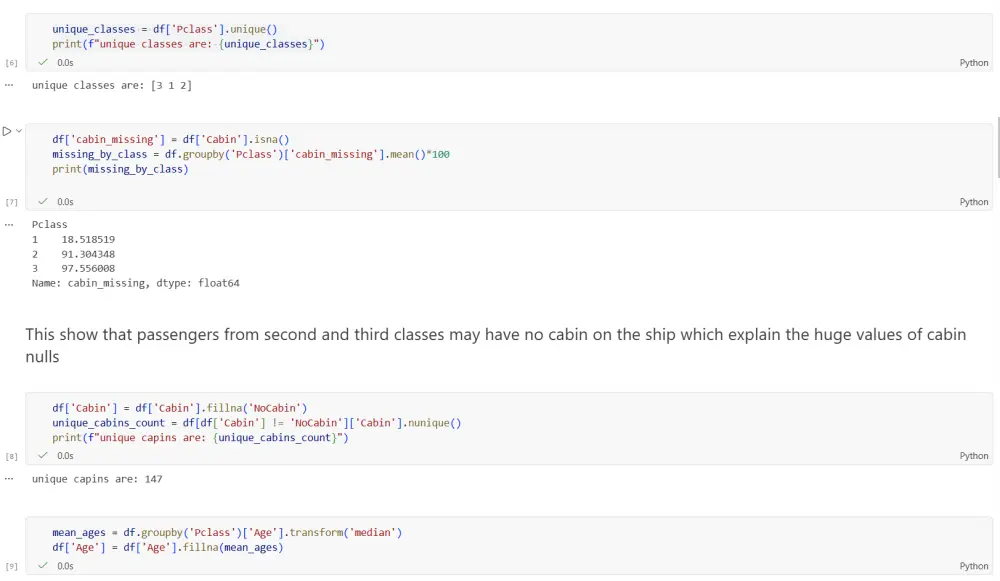Open output actions menu for unique classes output
This screenshot has width=1000, height=581.
pos(9,85)
